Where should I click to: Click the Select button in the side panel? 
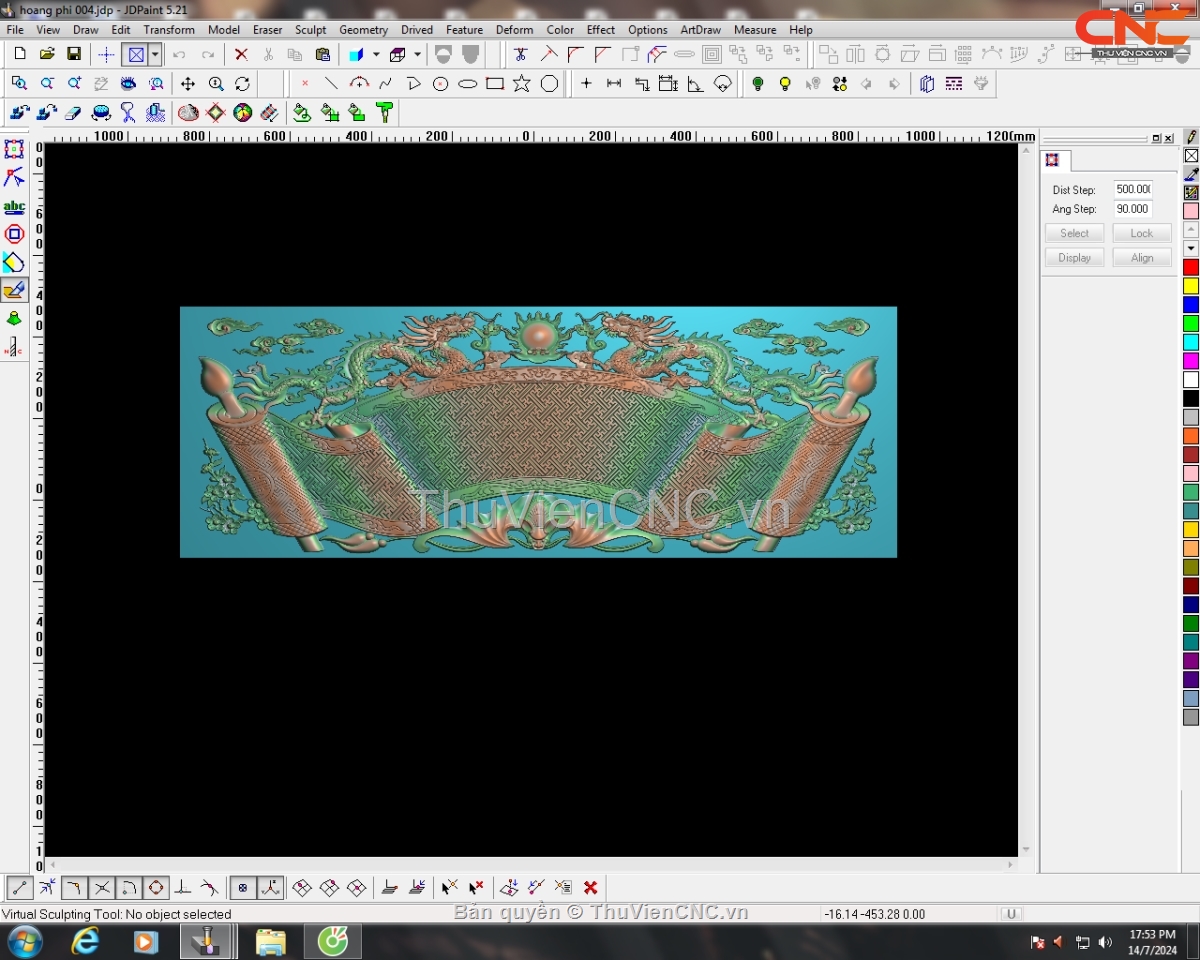coord(1075,233)
